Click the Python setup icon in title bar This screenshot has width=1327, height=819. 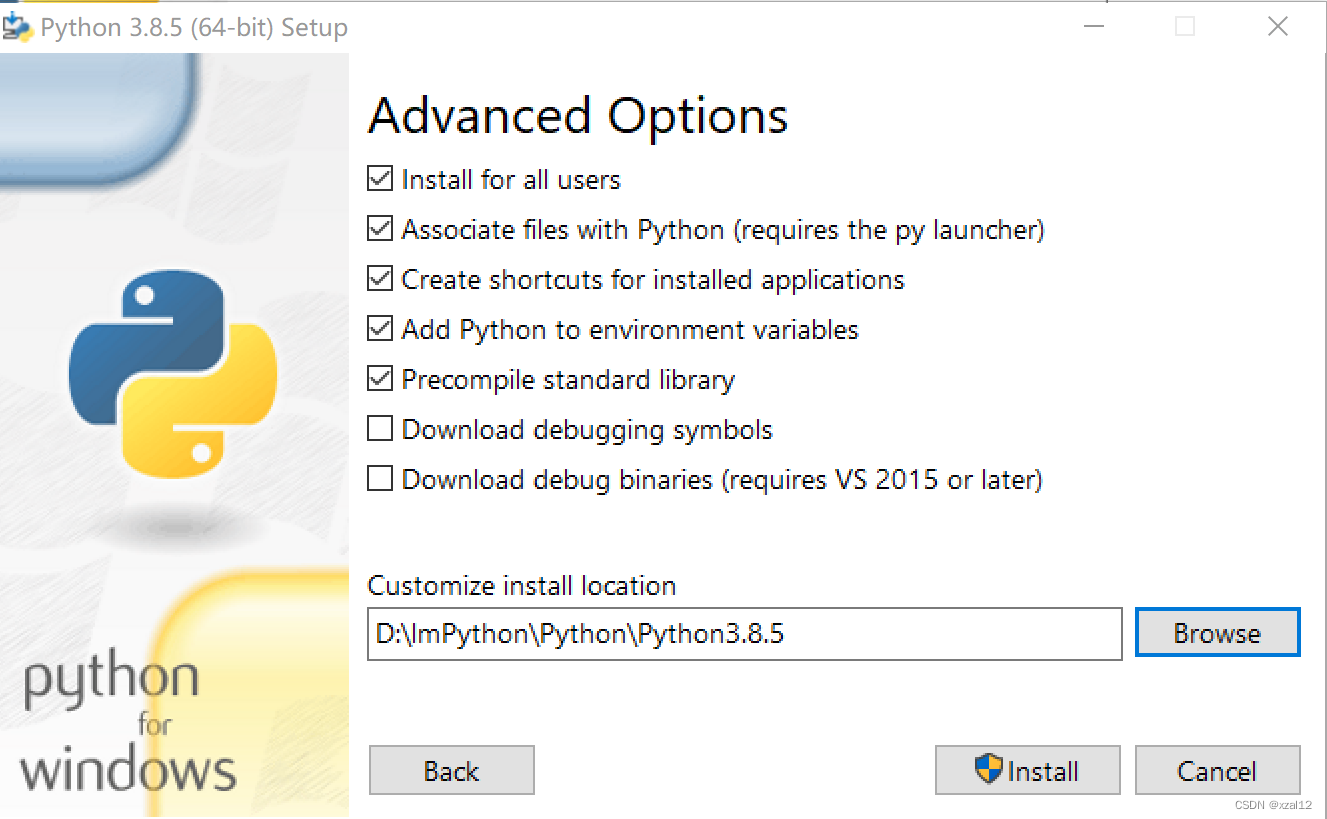(18, 26)
